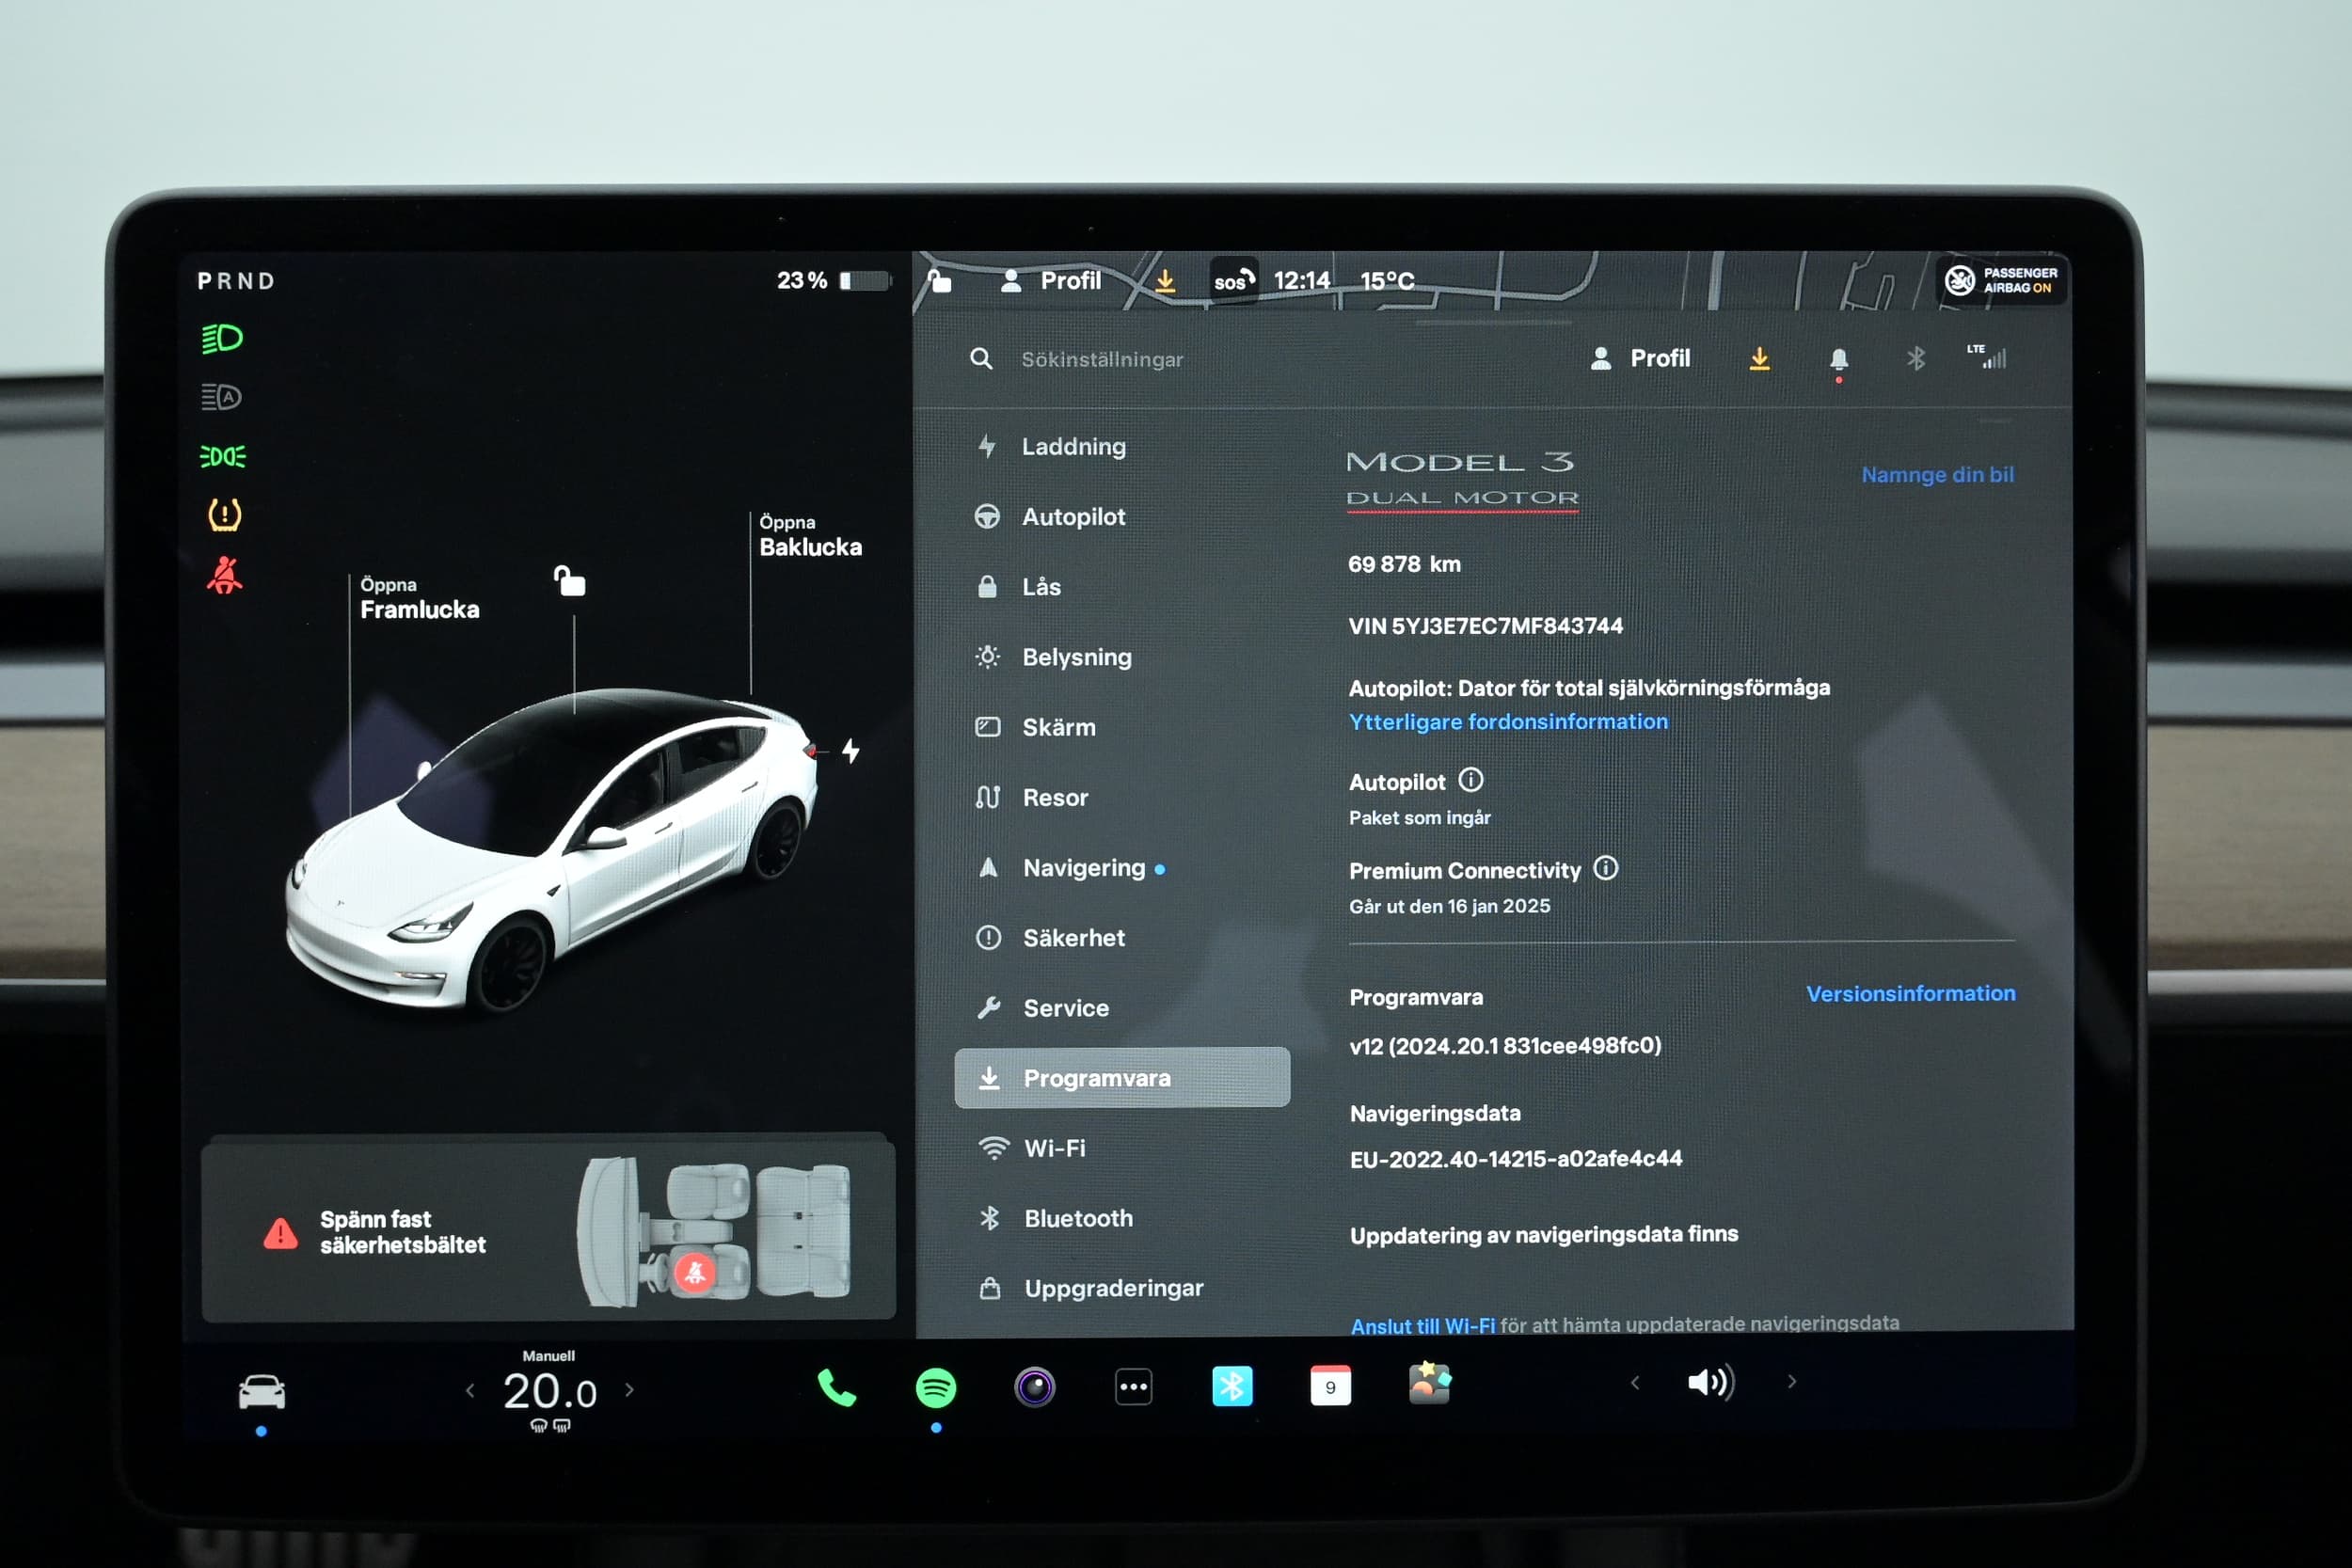Click the parking lights indicator icon
Screen dimensions: 2352x1568
click(222, 456)
